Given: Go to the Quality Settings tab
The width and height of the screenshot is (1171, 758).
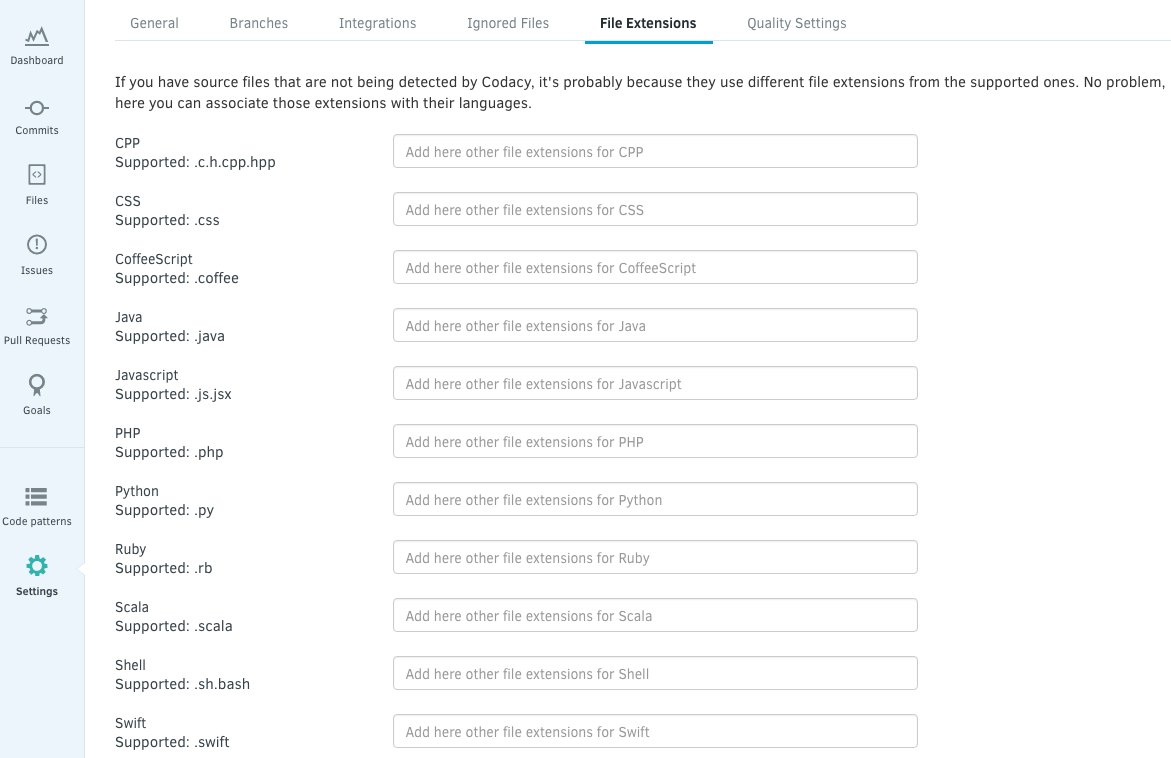Looking at the screenshot, I should (796, 23).
